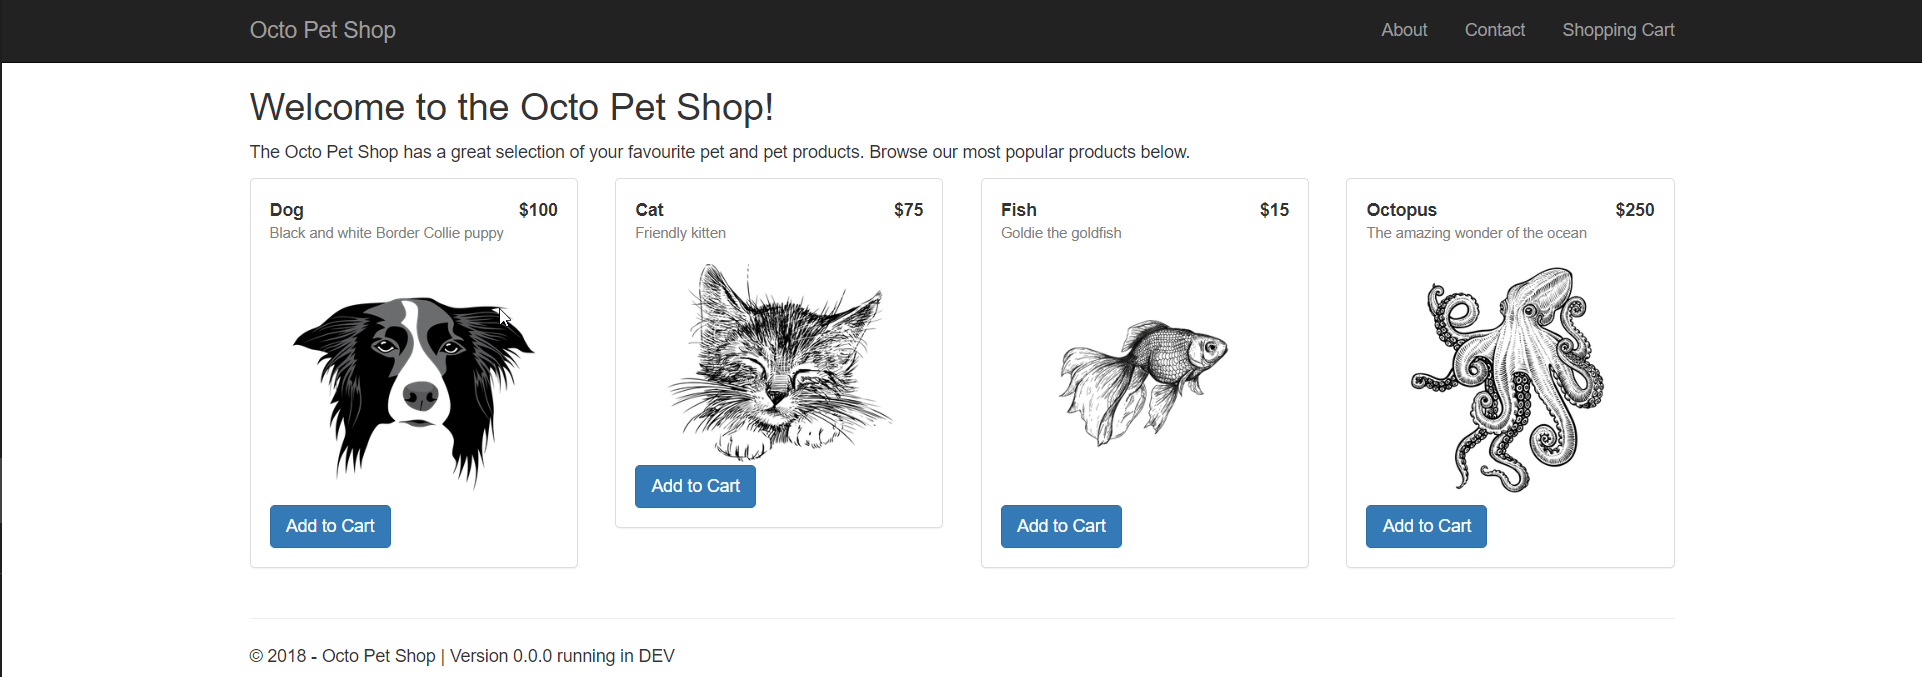Click the goldfish illustration
Screen dimensions: 1922x677
pos(1144,381)
